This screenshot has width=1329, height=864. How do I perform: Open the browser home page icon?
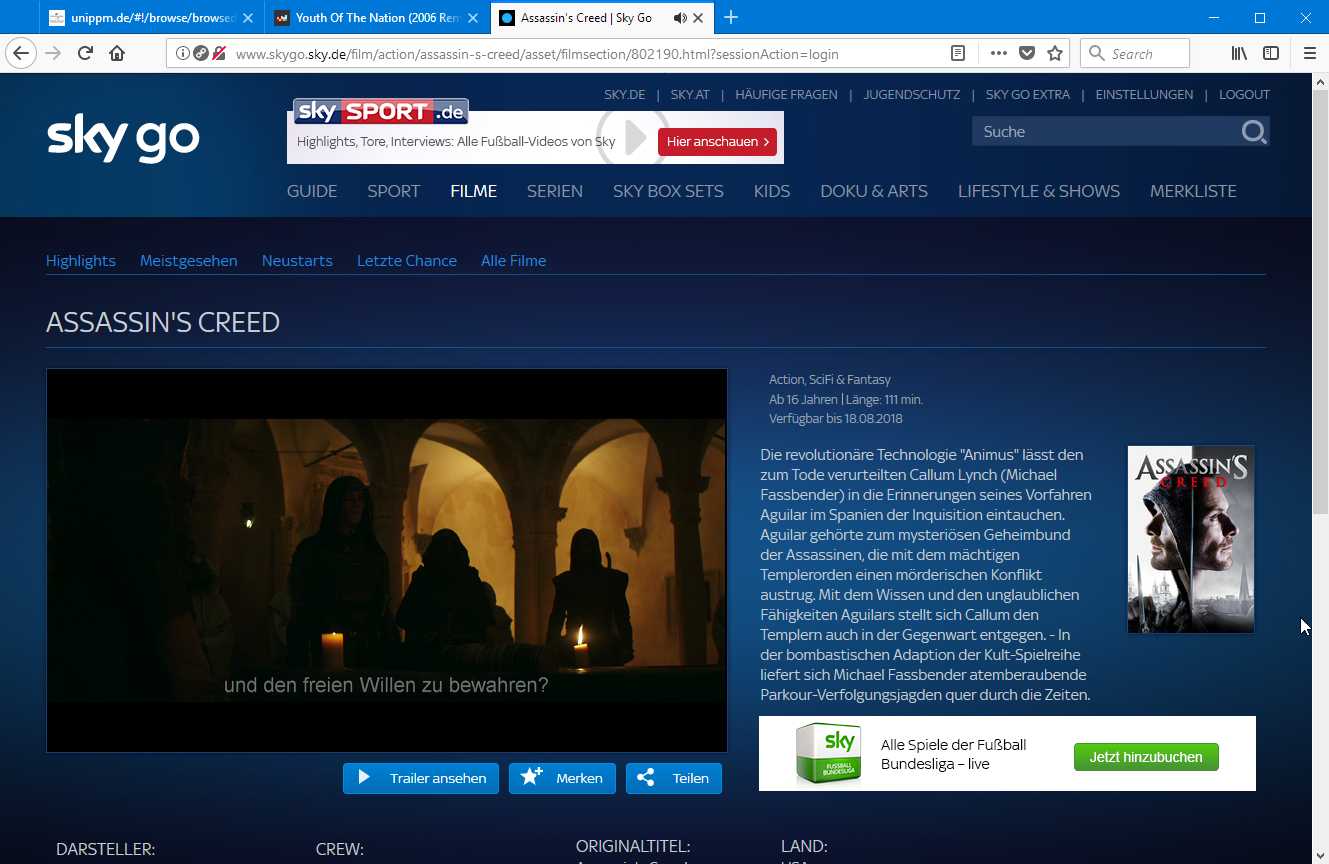click(x=117, y=53)
